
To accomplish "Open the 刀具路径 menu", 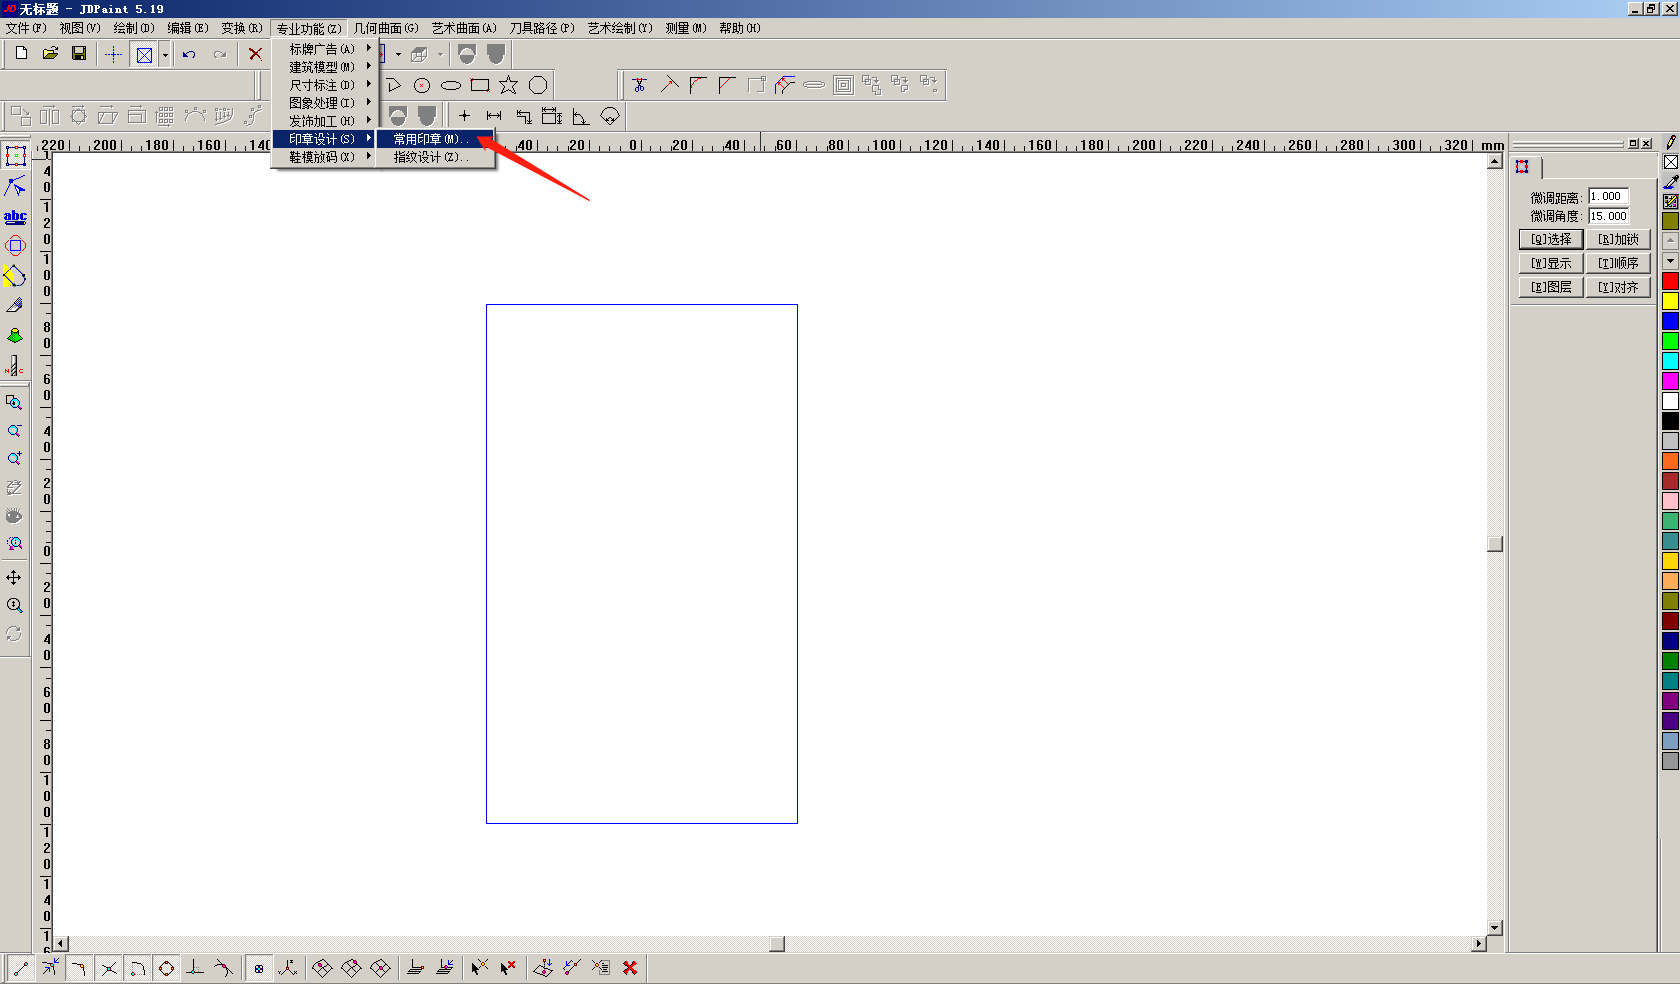I will coord(541,28).
